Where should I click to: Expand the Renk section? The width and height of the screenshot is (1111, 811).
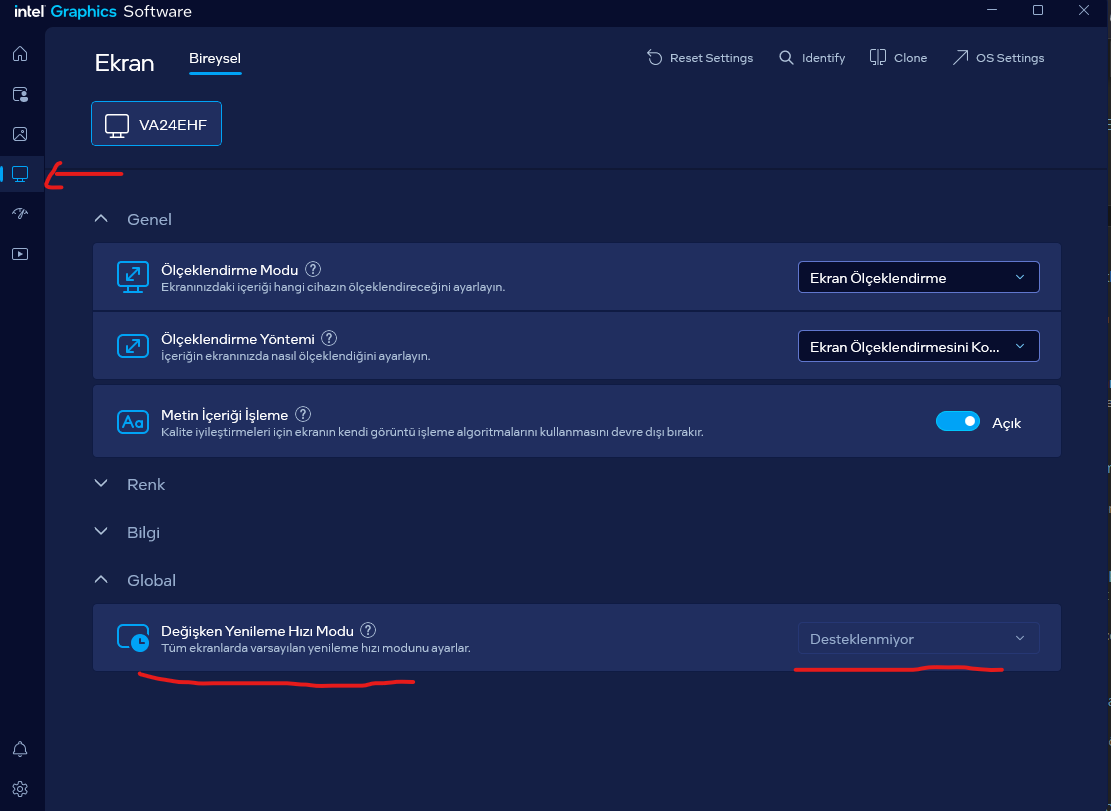(x=101, y=484)
